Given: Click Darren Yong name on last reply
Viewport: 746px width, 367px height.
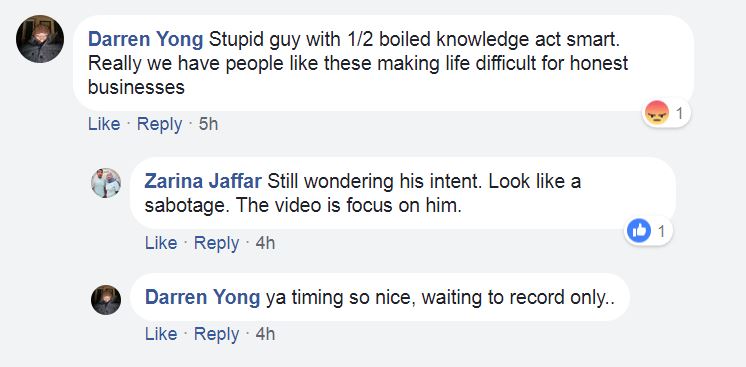Looking at the screenshot, I should tap(202, 298).
